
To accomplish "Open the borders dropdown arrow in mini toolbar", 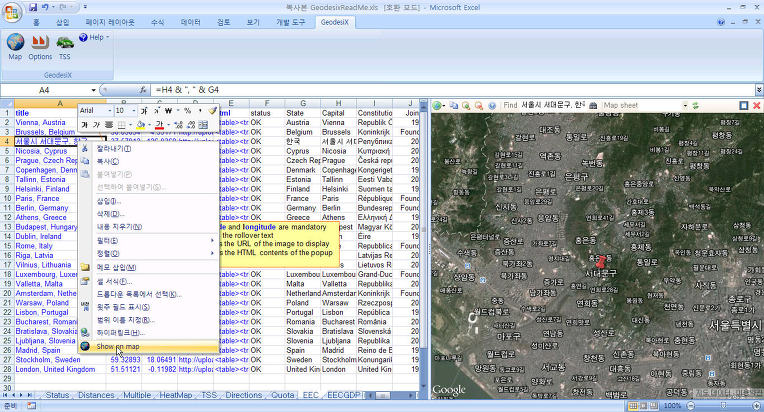I will 131,125.
